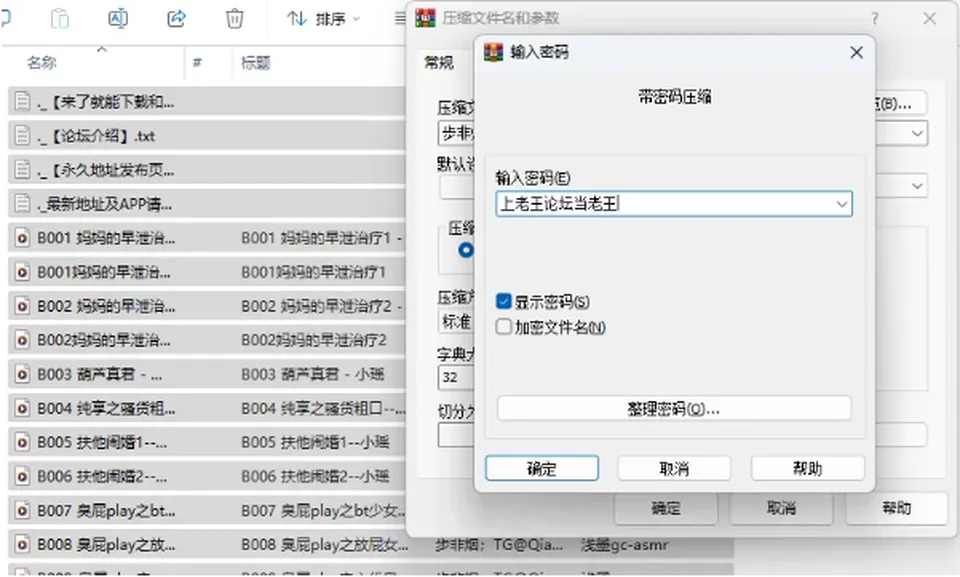The height and width of the screenshot is (577, 960).
Task: Close the 输入密码 dialog with X
Action: (857, 53)
